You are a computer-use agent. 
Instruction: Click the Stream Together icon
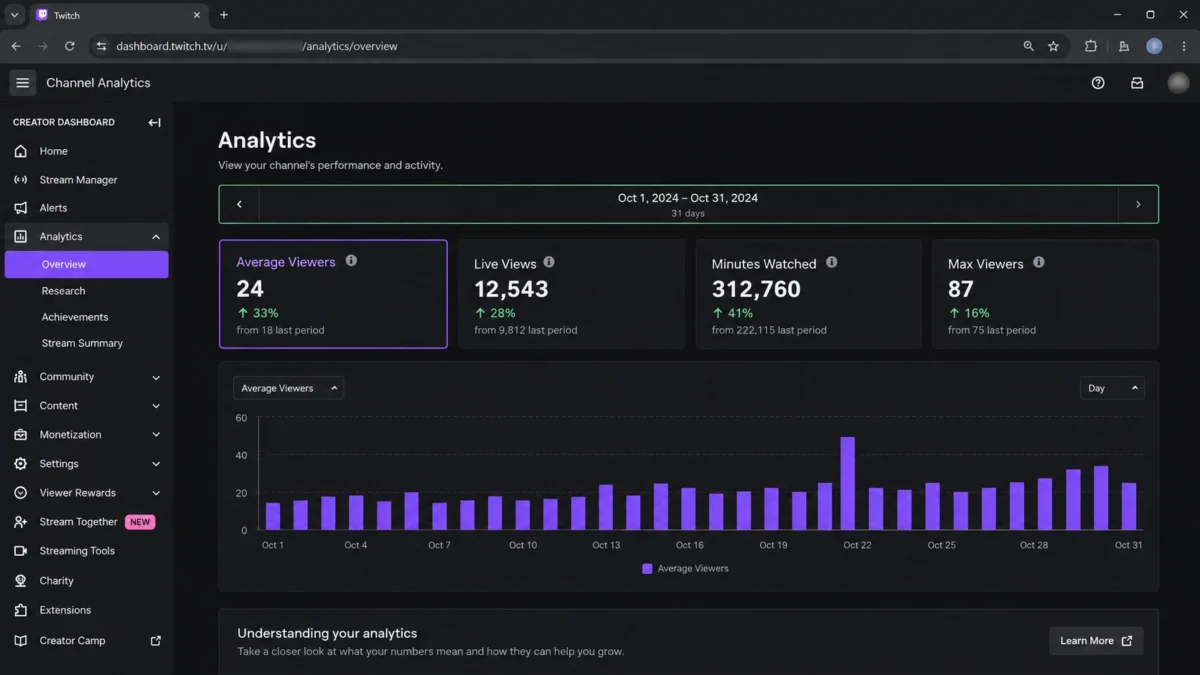point(20,522)
